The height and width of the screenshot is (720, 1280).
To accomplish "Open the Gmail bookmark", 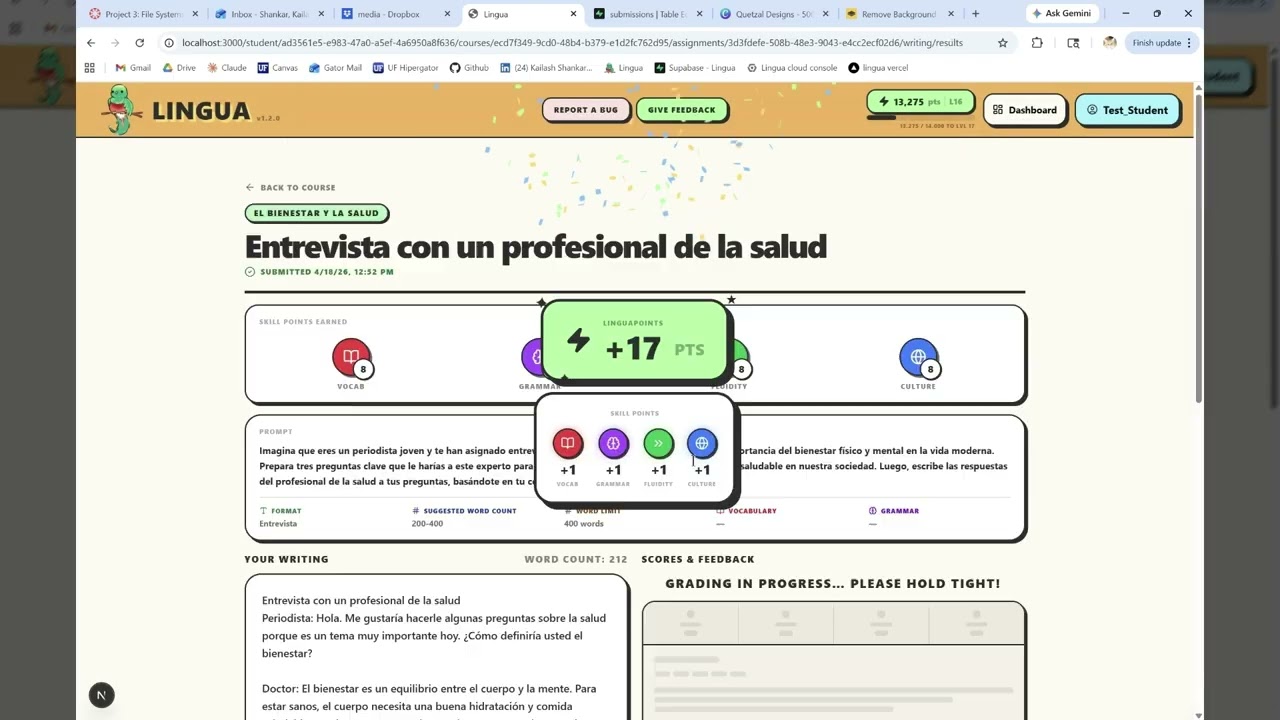I will [x=133, y=68].
